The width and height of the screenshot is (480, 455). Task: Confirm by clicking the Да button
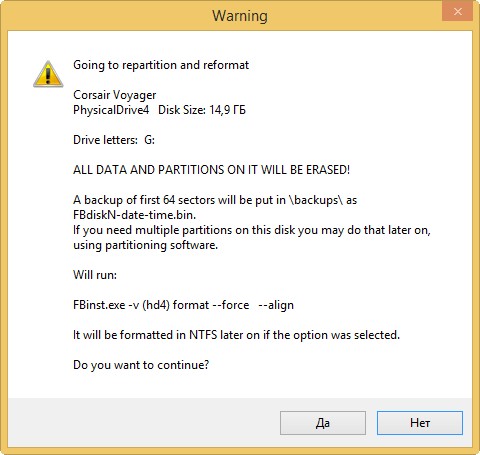pos(323,423)
